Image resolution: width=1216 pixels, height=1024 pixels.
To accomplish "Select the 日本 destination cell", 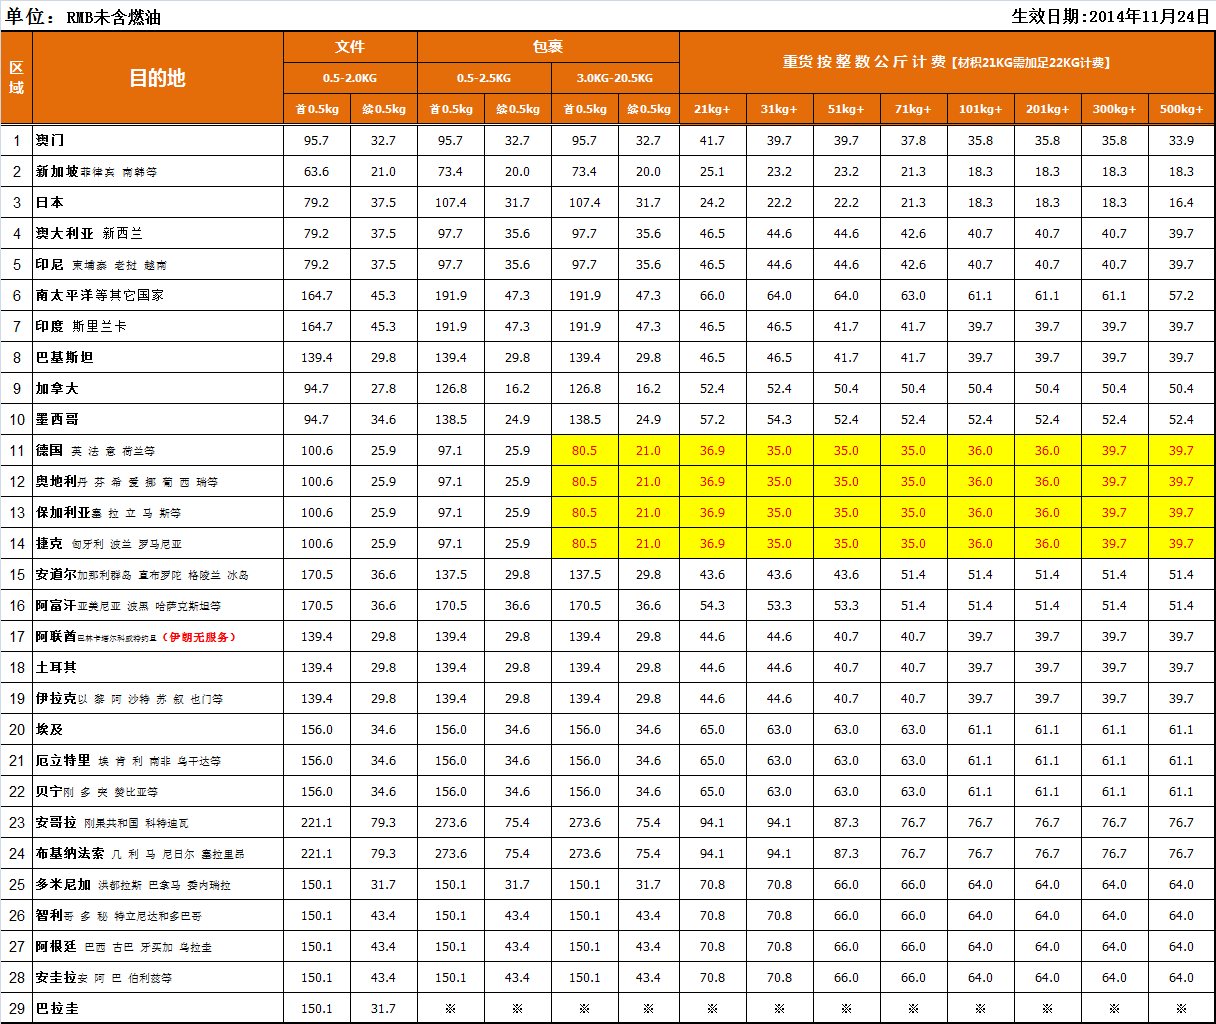I will click(50, 202).
